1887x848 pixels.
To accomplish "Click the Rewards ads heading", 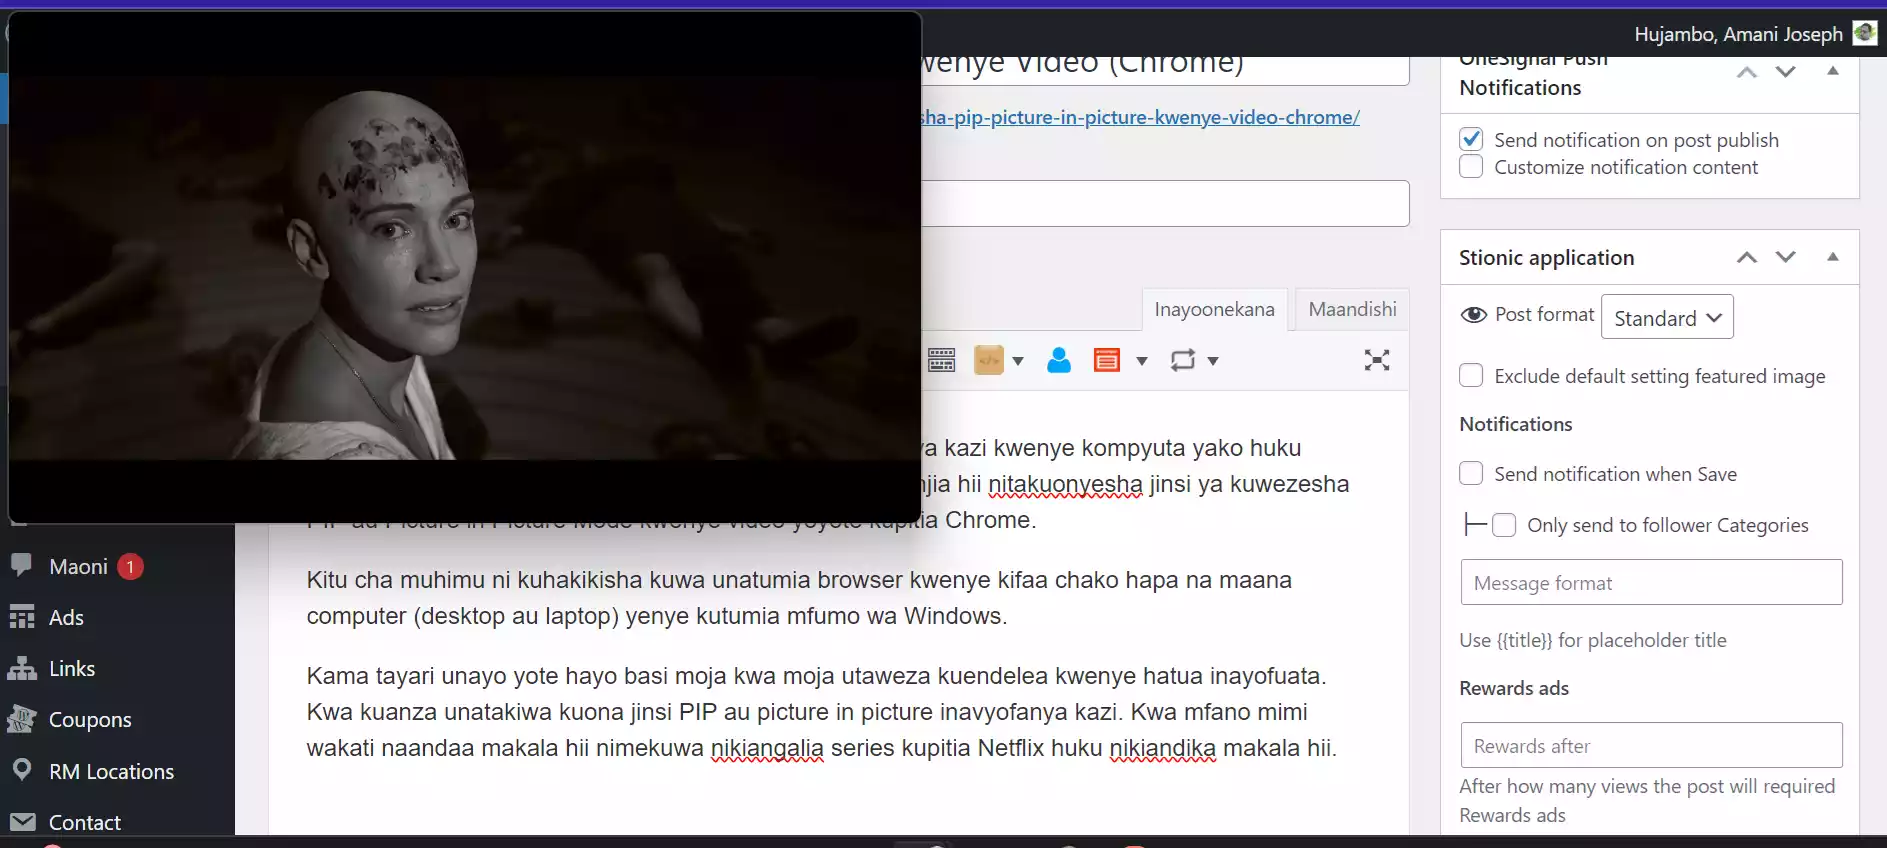I will (1514, 688).
